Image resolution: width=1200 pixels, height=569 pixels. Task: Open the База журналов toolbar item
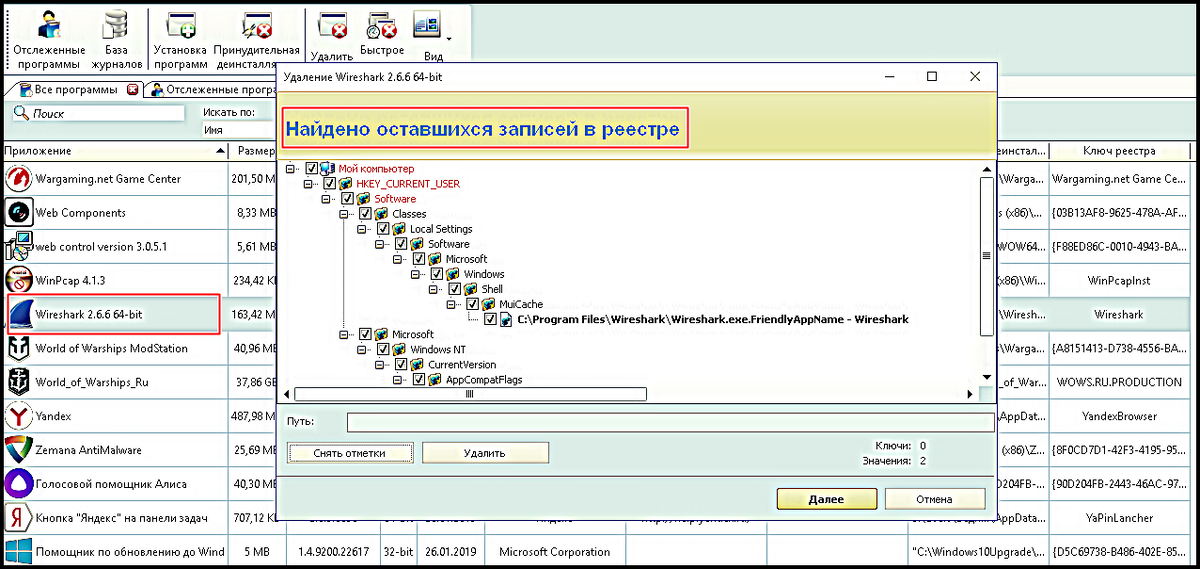116,41
